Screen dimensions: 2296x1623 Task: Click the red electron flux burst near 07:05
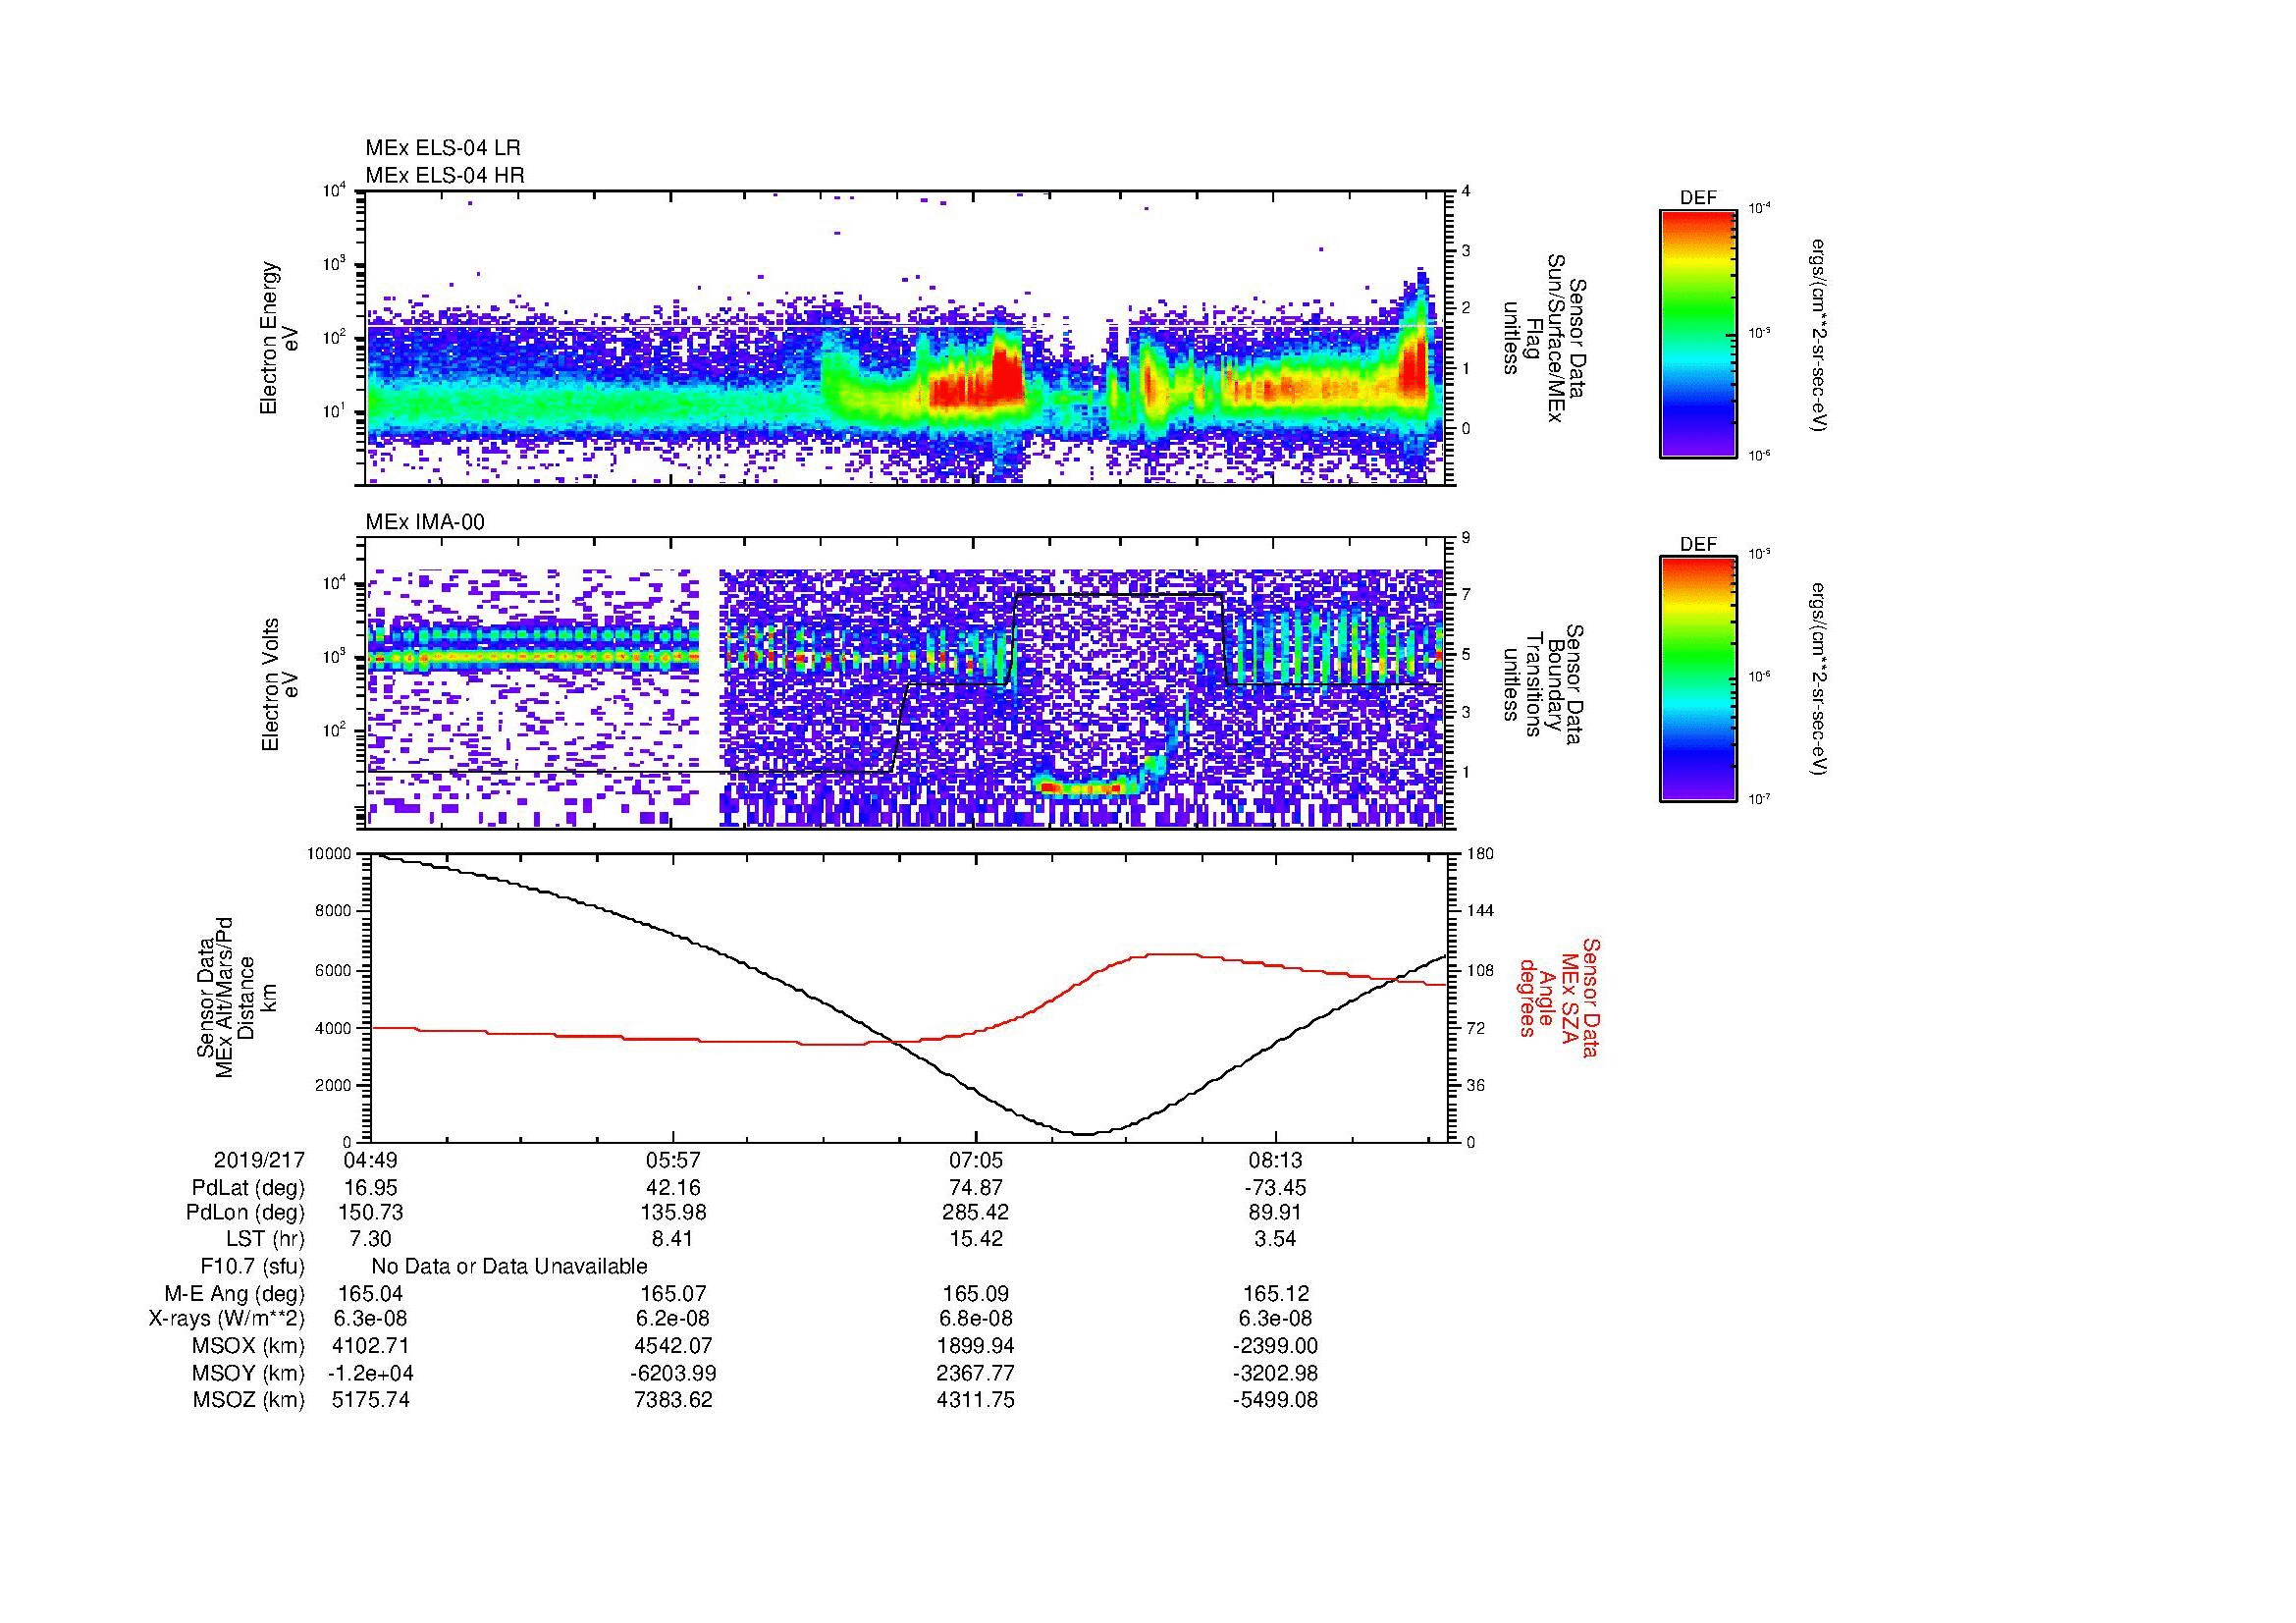point(976,382)
